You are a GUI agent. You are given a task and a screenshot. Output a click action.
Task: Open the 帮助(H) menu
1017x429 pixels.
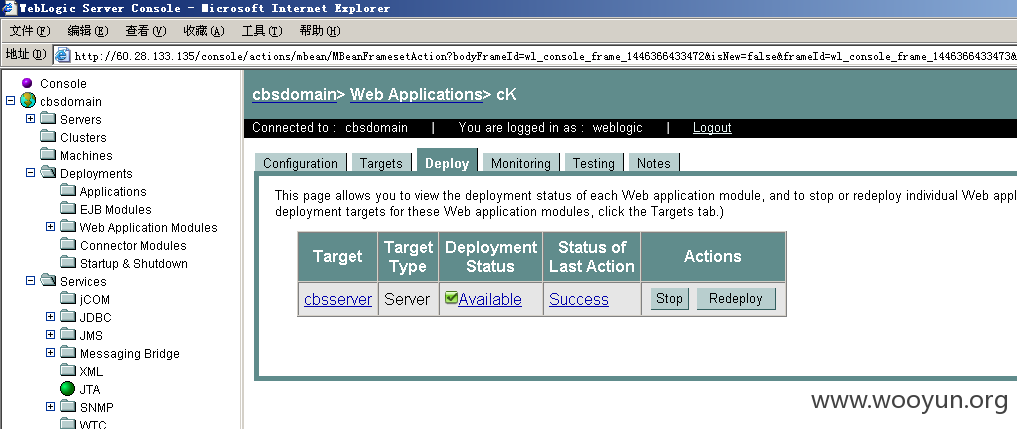tap(320, 31)
